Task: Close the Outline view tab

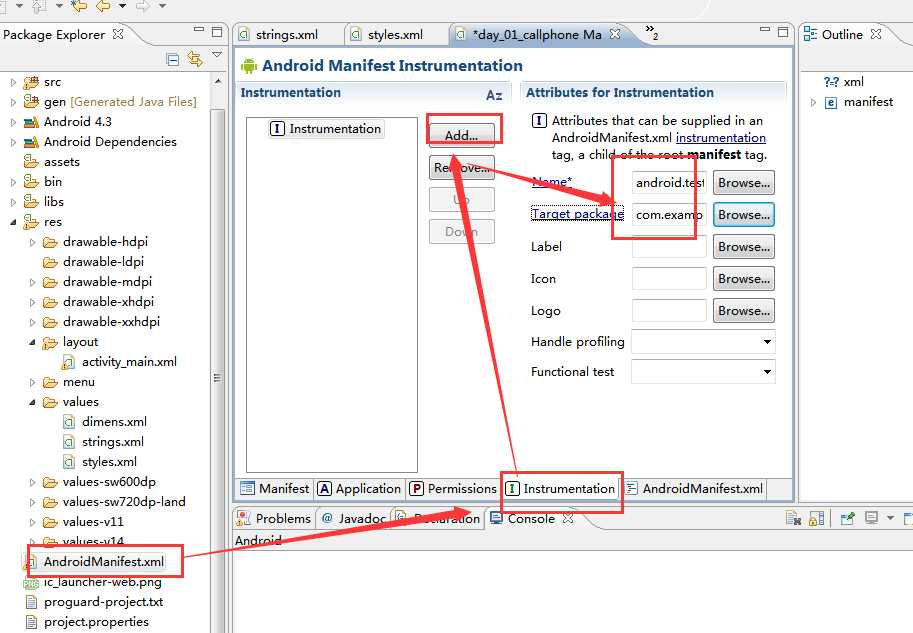Action: pyautogui.click(x=876, y=34)
